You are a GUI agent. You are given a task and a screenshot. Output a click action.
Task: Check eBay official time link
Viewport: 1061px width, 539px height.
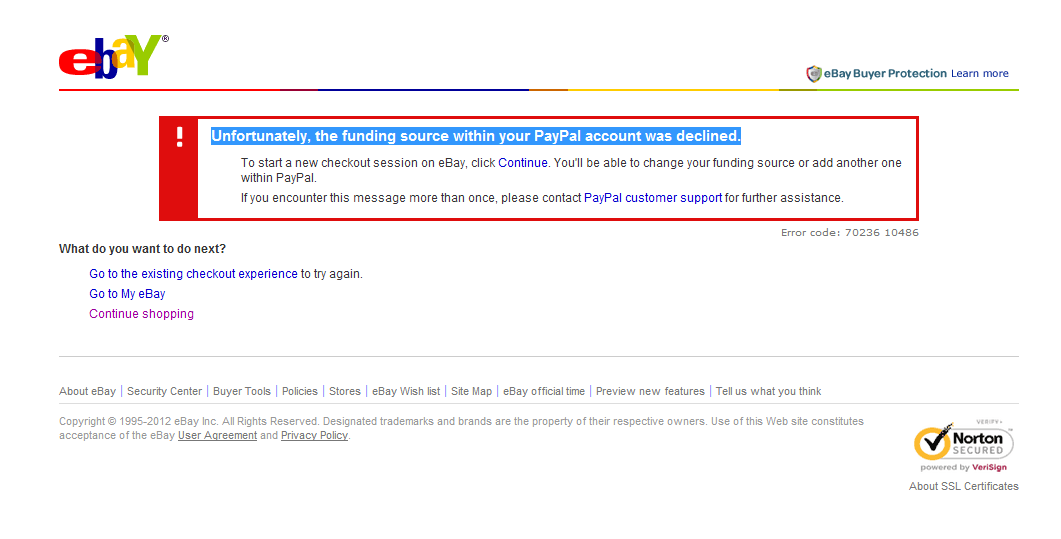[x=544, y=392]
